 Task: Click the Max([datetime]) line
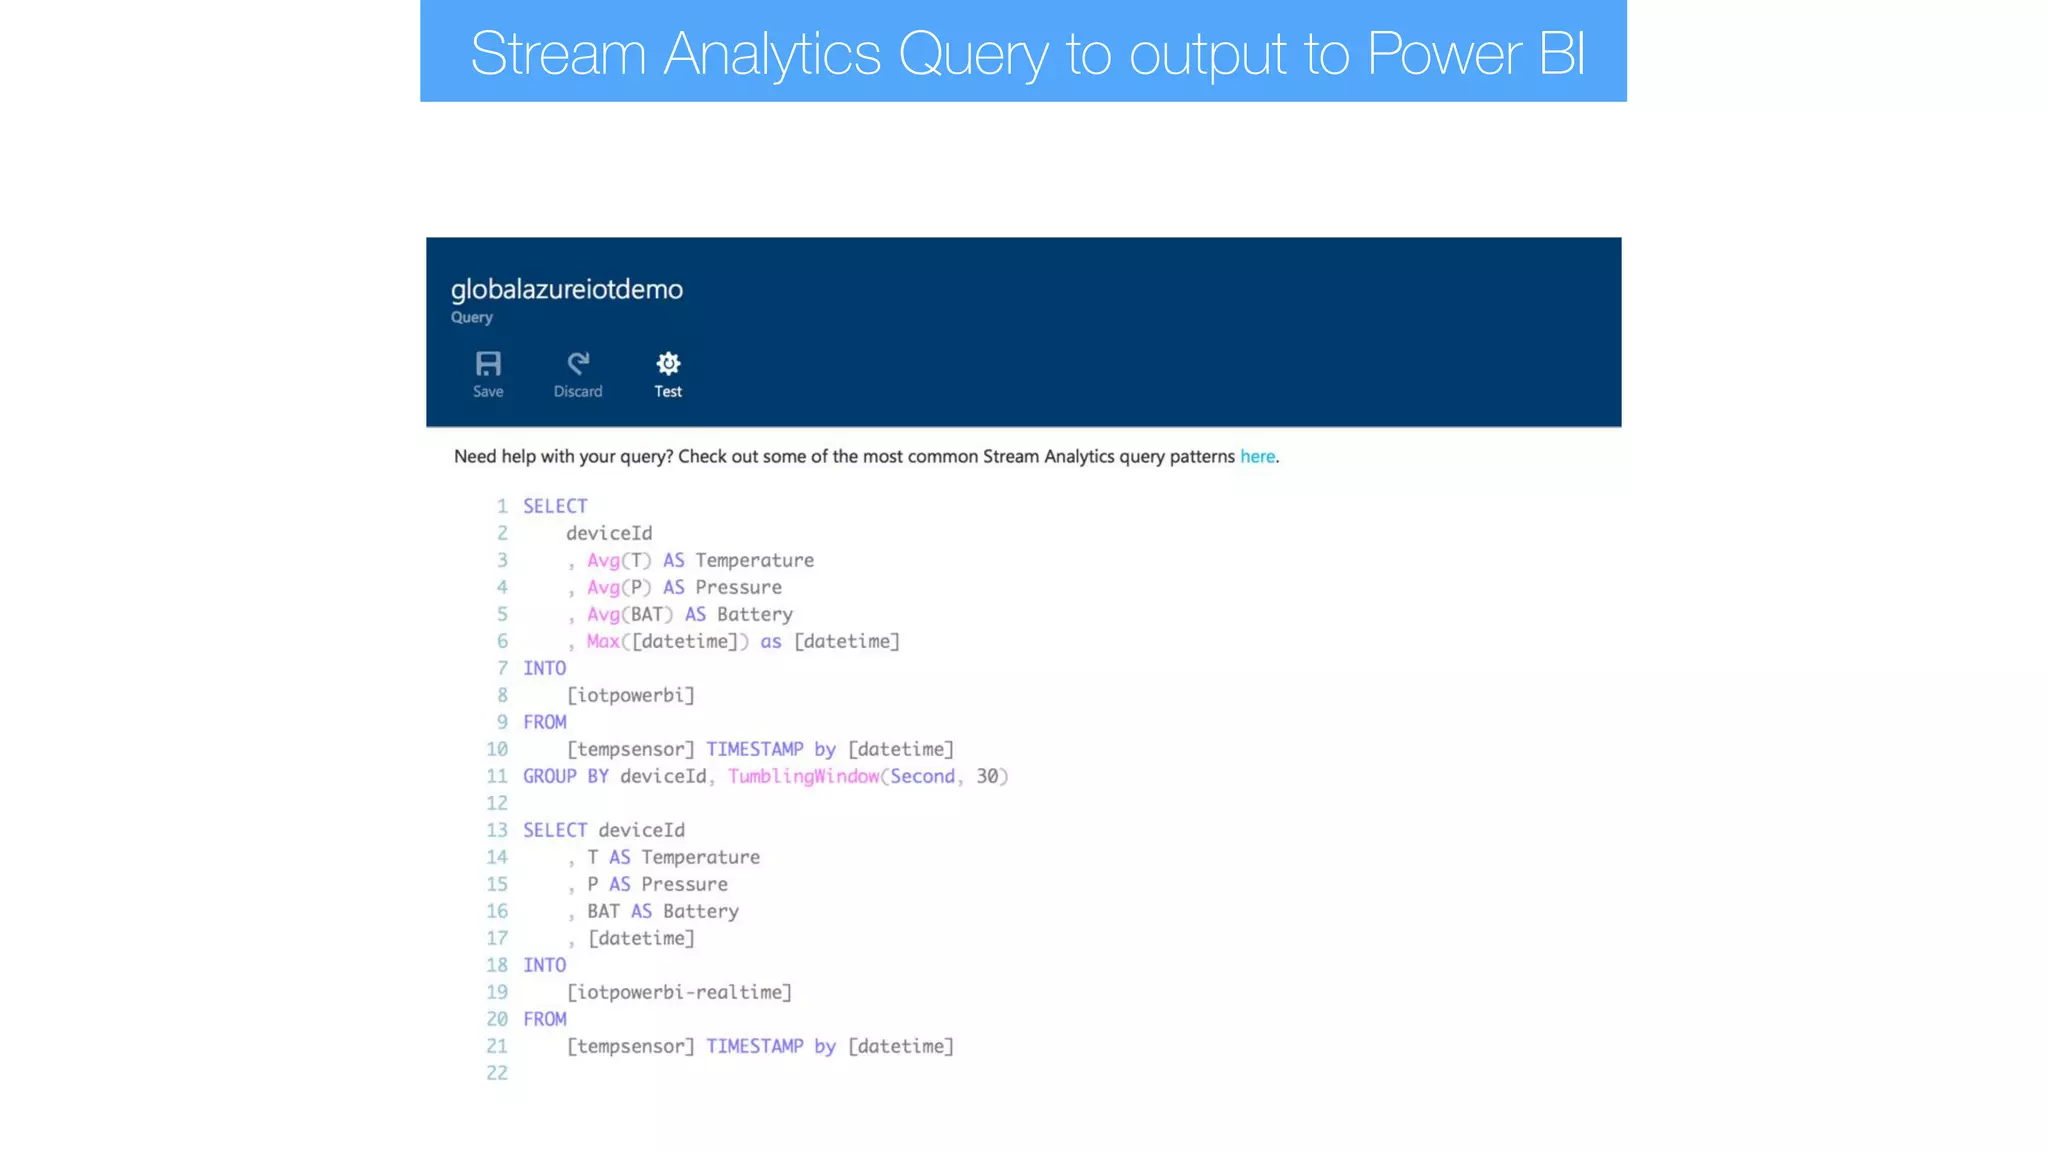coord(734,641)
